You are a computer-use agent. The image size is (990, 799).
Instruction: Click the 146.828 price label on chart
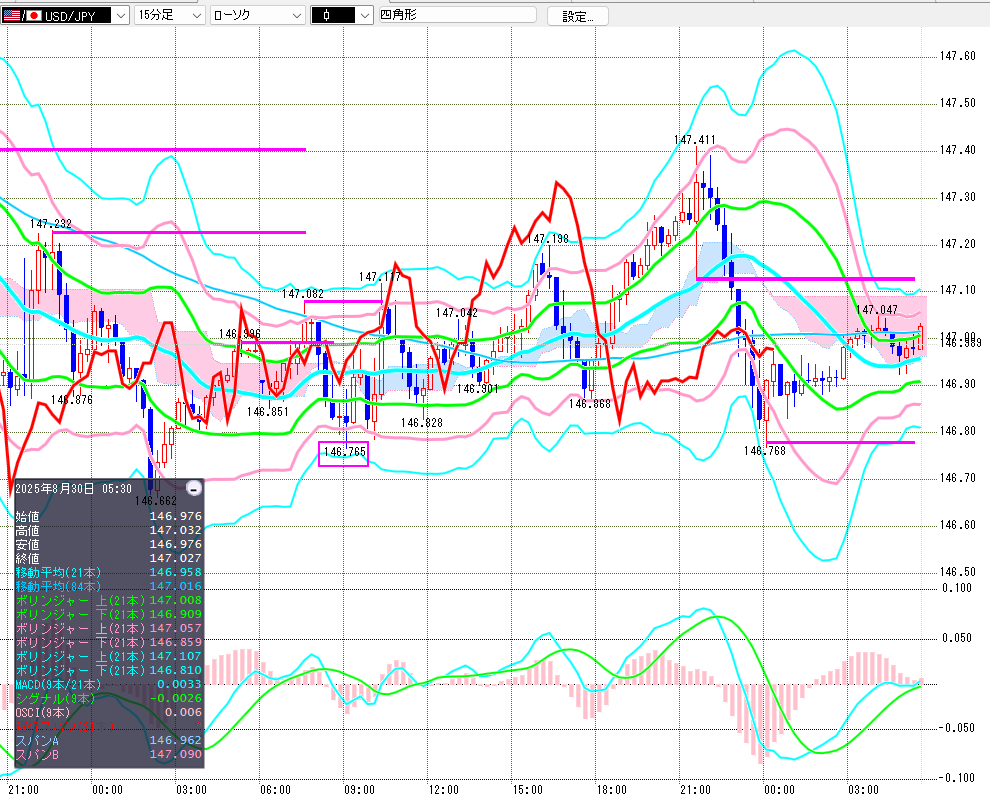coord(422,423)
